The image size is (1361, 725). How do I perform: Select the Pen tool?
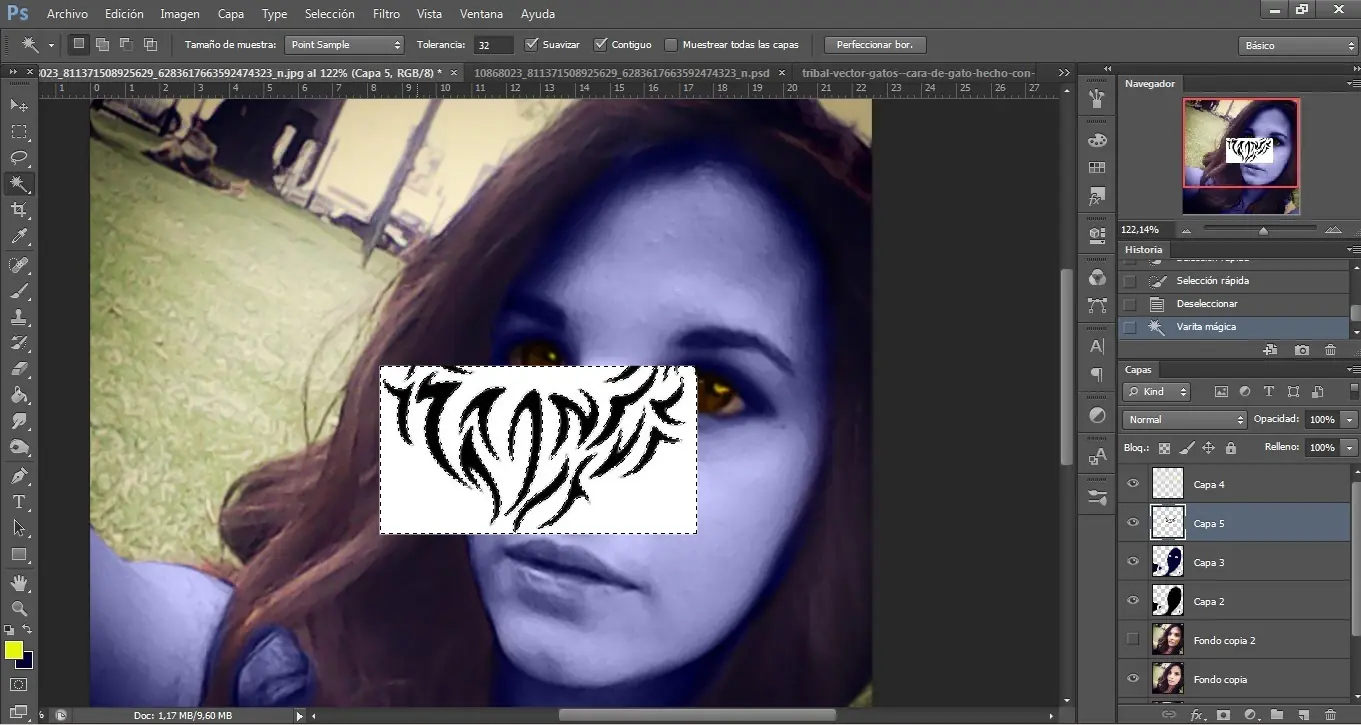(x=19, y=476)
